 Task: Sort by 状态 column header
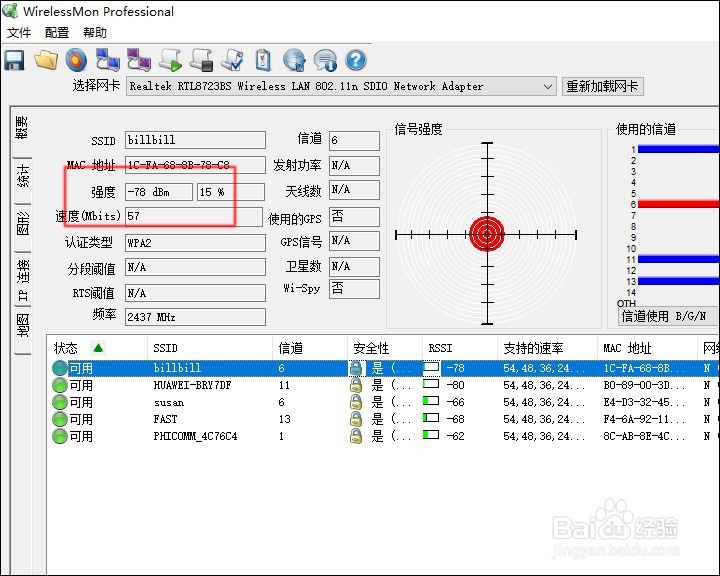tap(97, 348)
